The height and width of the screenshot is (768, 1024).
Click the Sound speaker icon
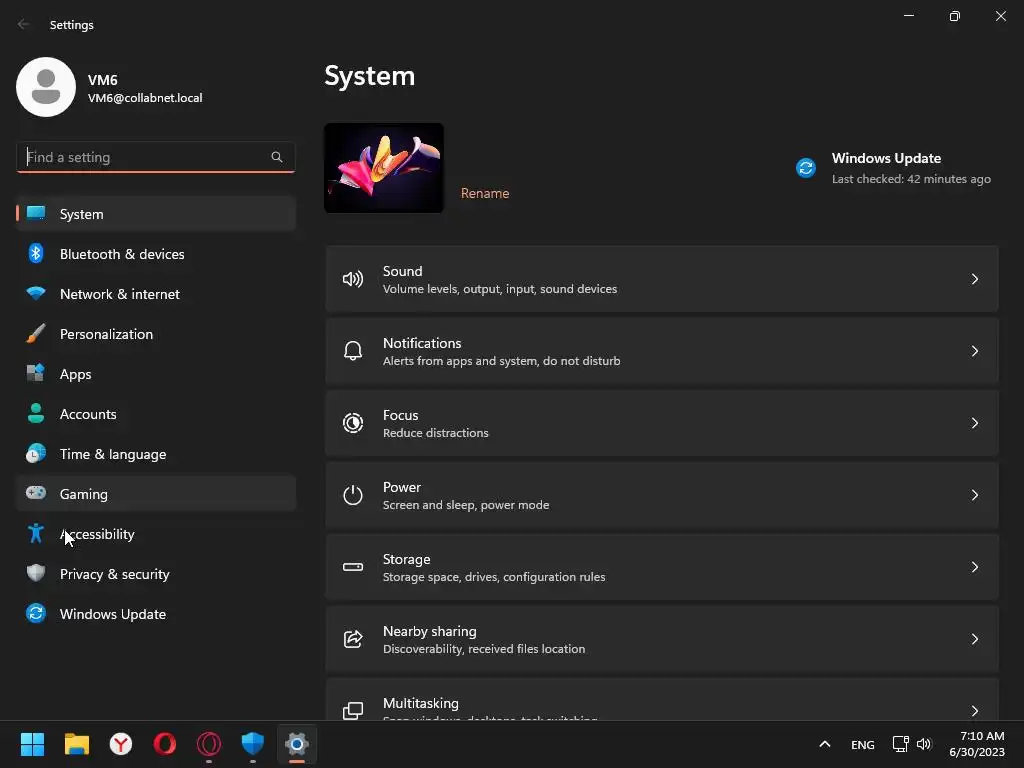point(353,280)
